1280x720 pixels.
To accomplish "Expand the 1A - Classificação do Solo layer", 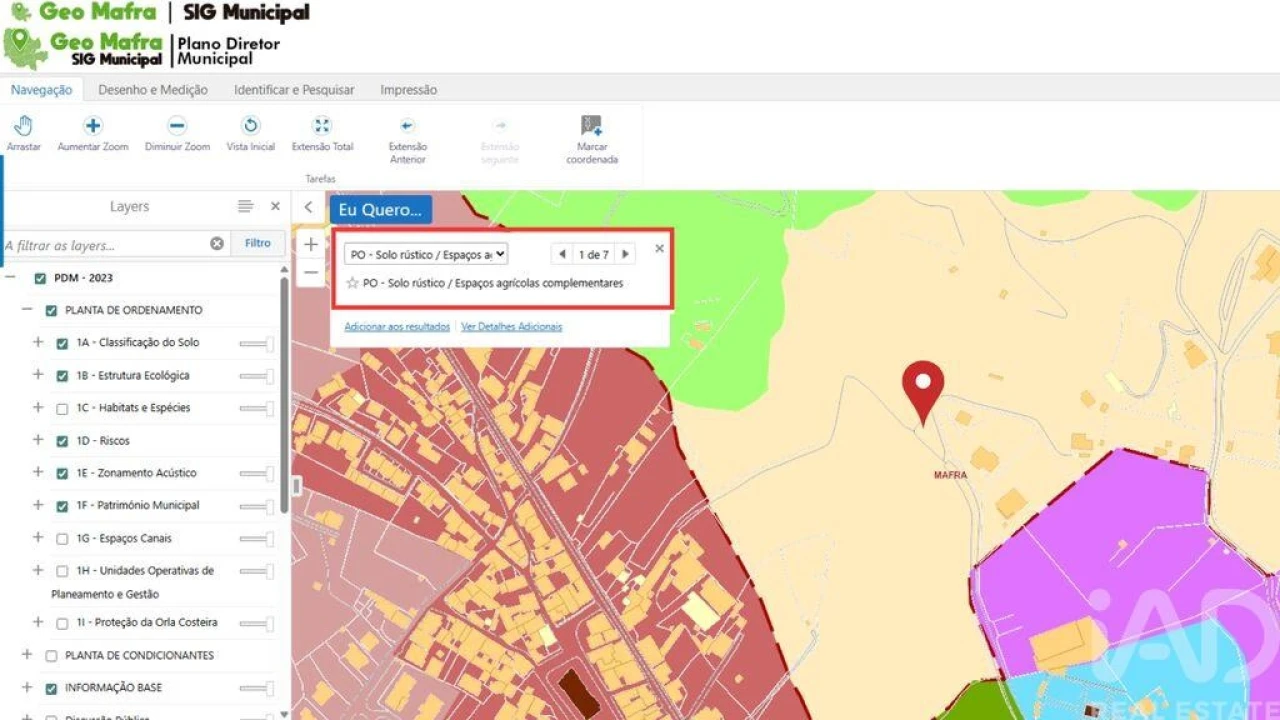I will tap(38, 342).
